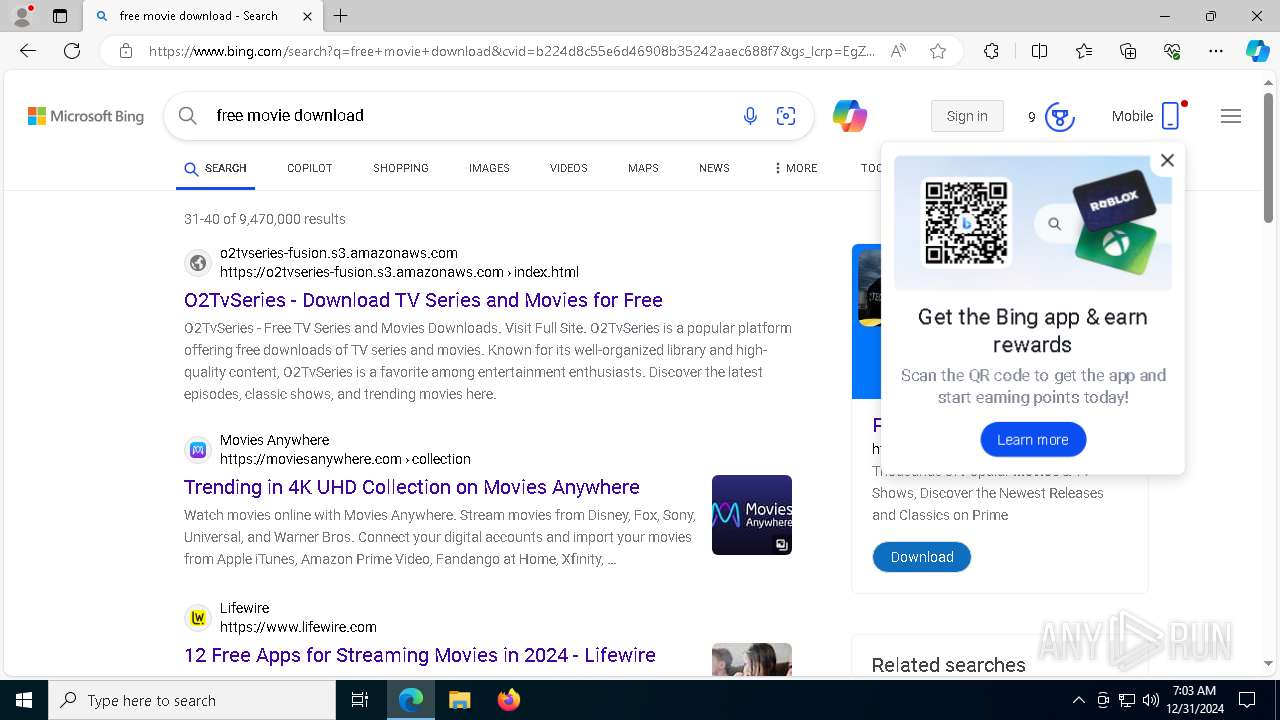This screenshot has height=720, width=1280.
Task: Click the Movies Anywhere site favicon
Action: [x=198, y=450]
